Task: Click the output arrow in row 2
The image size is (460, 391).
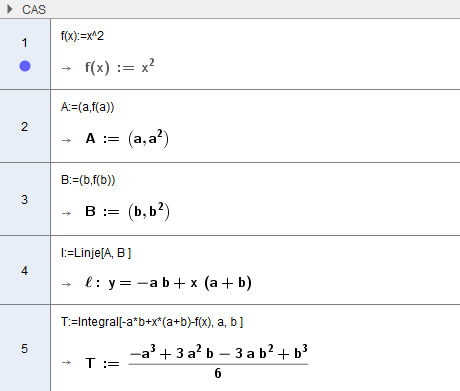Action: coord(67,140)
